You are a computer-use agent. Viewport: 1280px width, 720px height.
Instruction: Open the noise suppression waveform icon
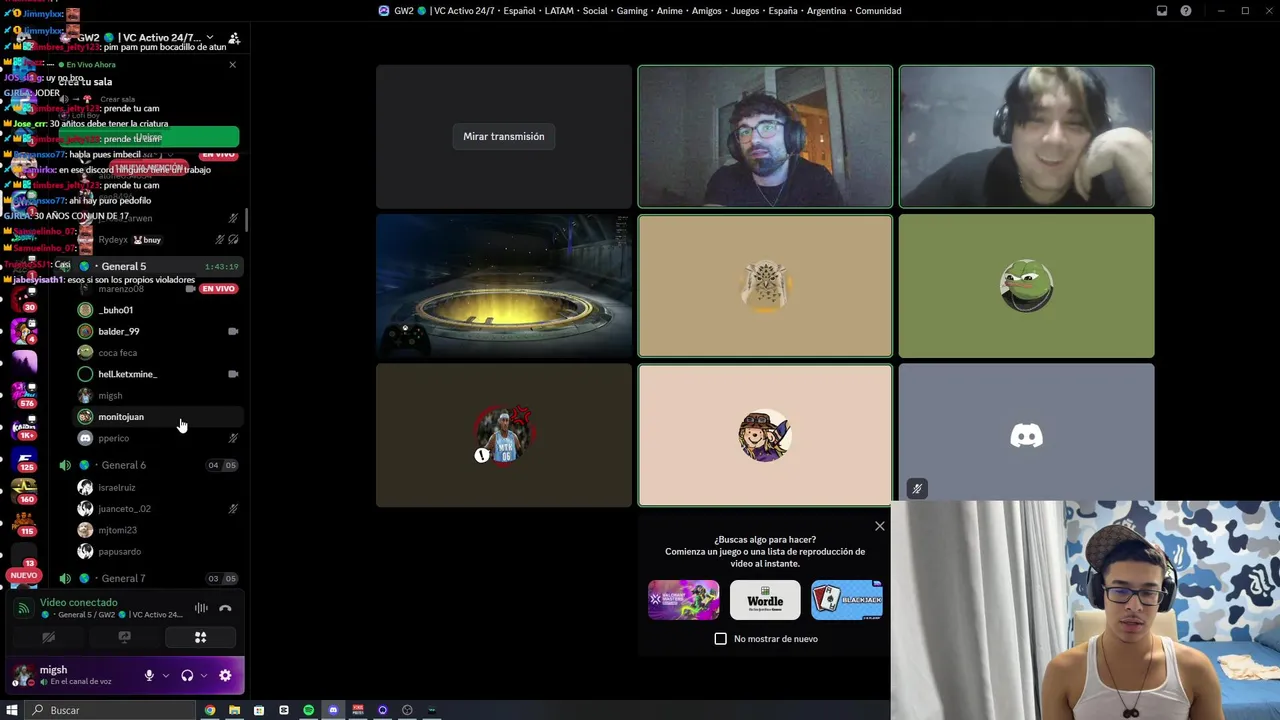[201, 608]
